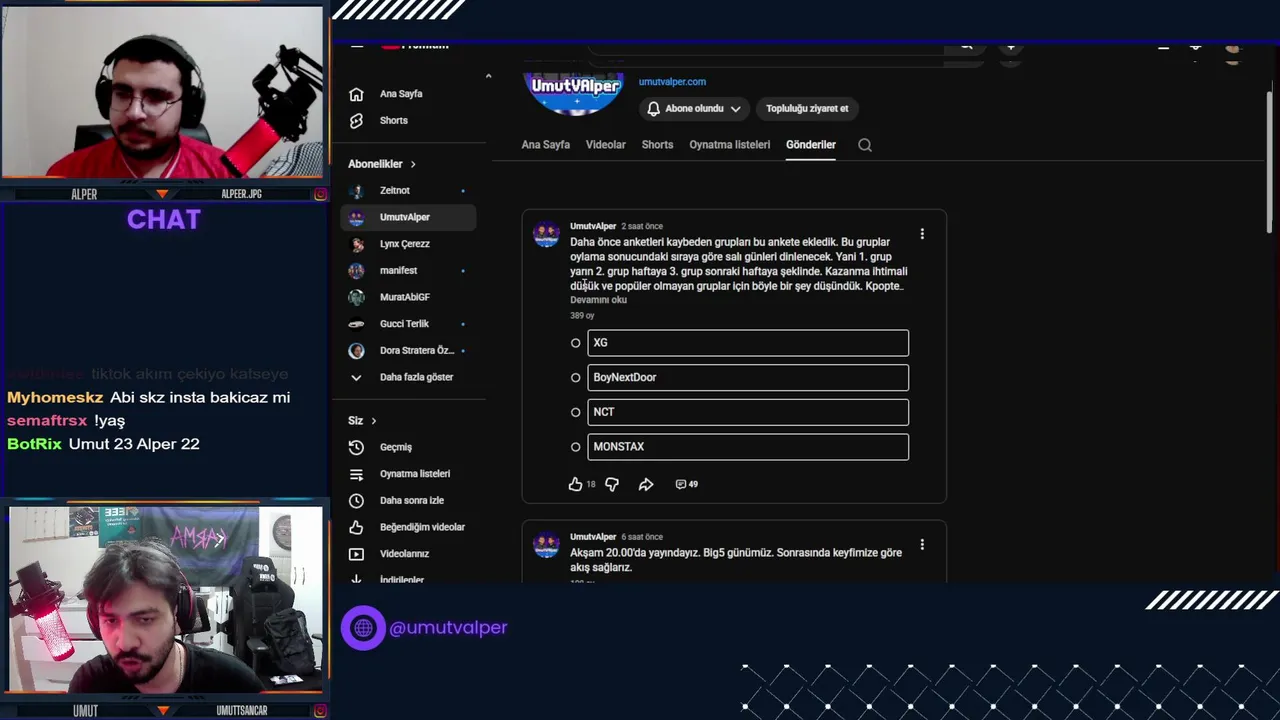Click Topluluğu ziyaret et button
This screenshot has height=720, width=1280.
pyautogui.click(x=807, y=109)
